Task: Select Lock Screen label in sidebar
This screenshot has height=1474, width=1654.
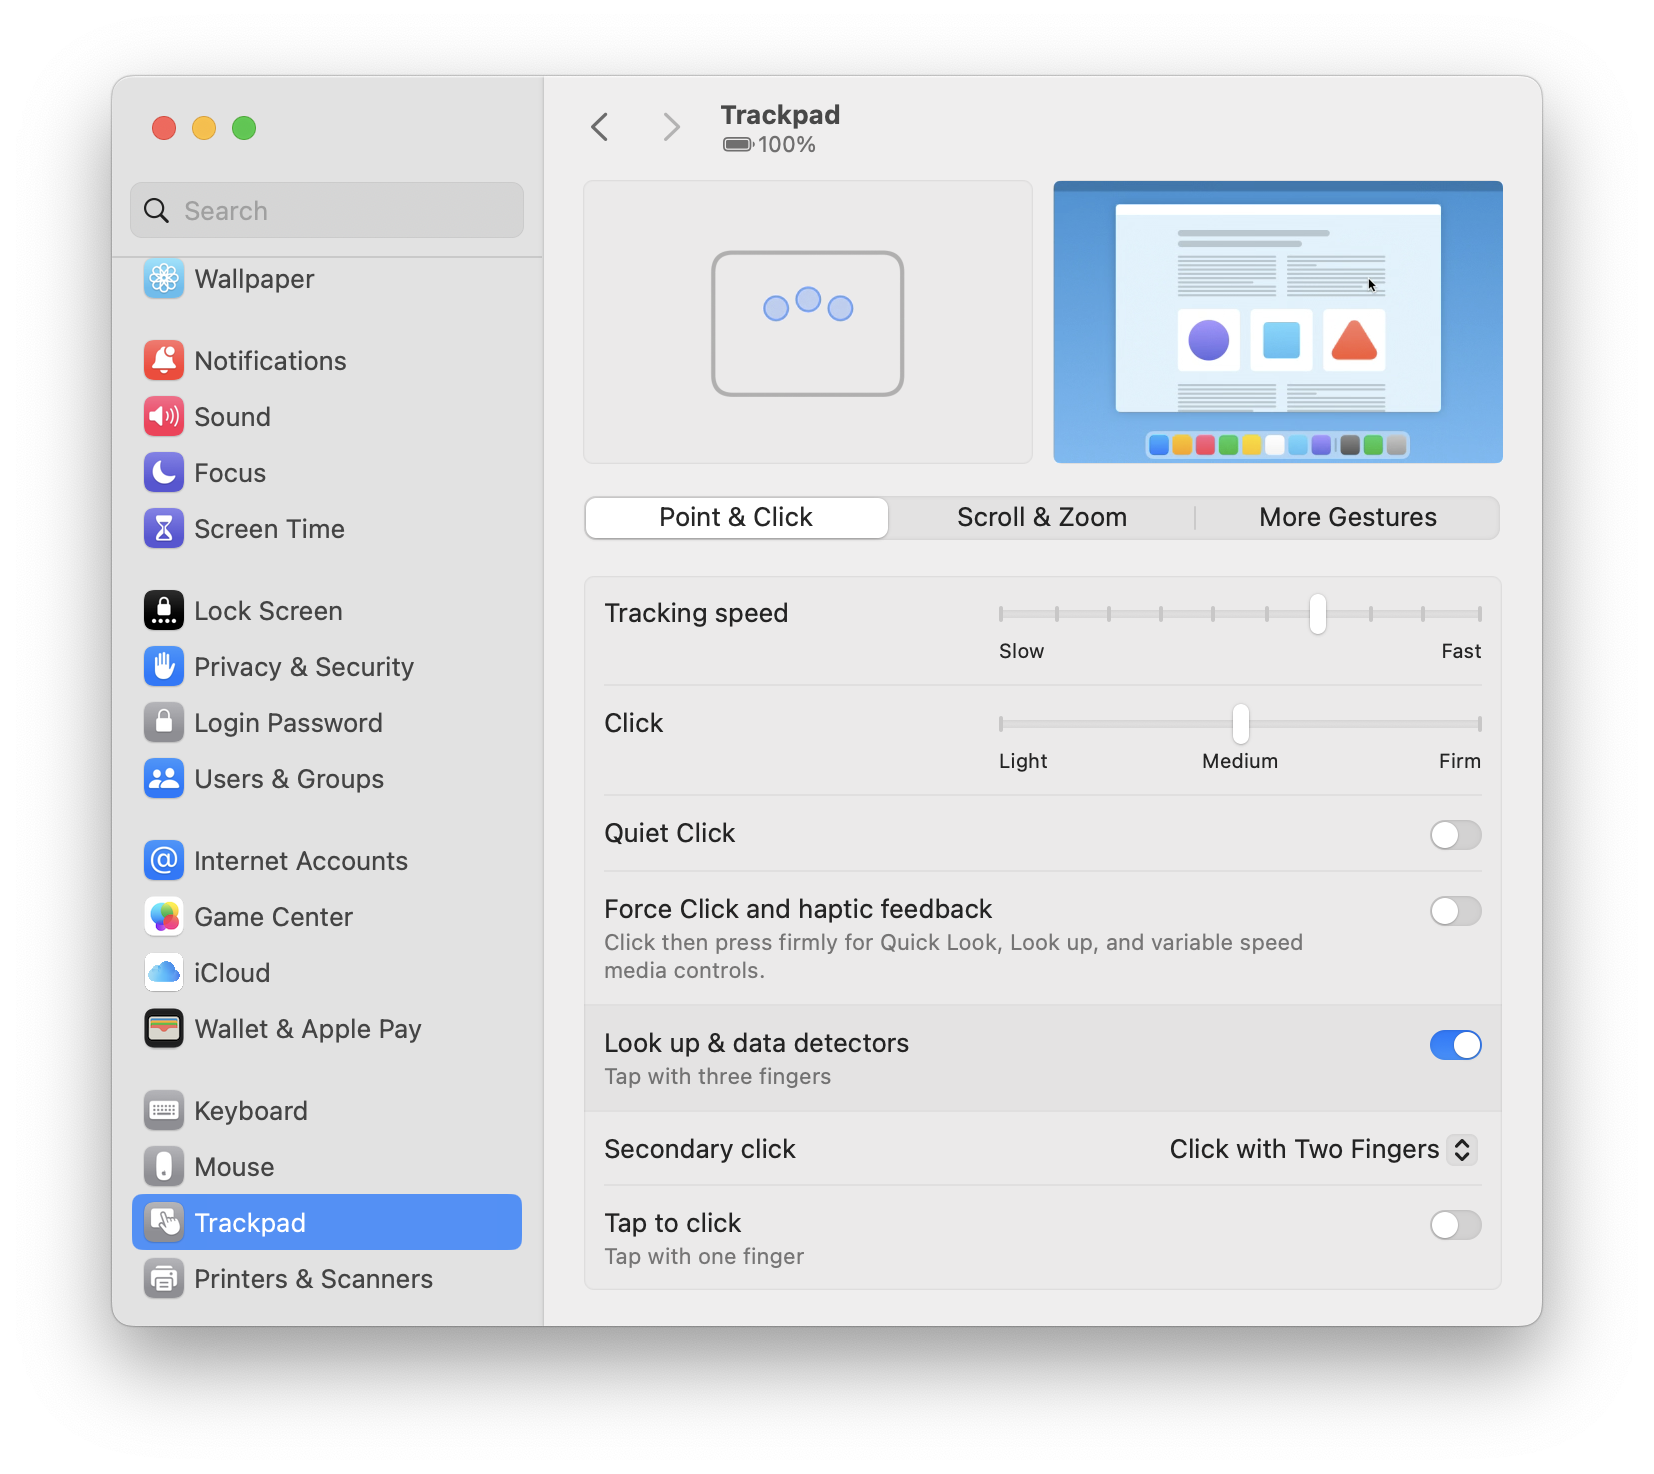Action: point(268,611)
